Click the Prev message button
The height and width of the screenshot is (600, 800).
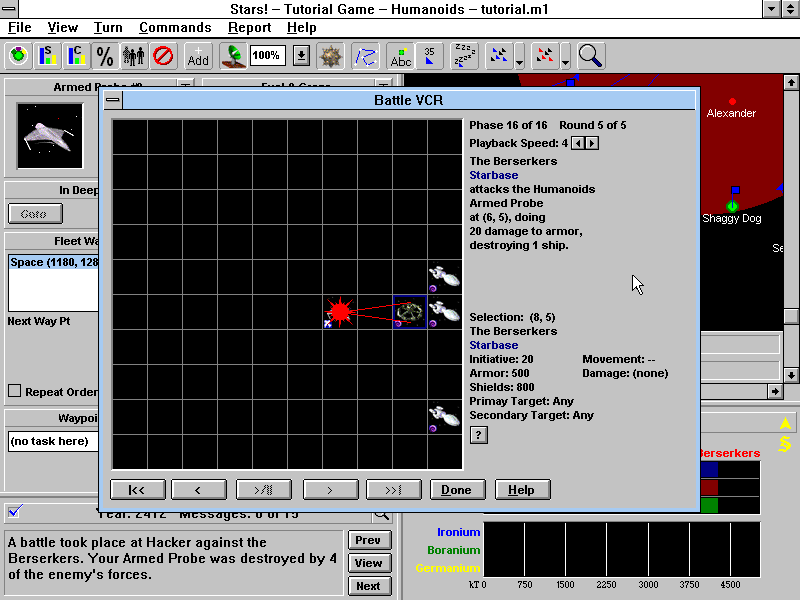(x=369, y=540)
